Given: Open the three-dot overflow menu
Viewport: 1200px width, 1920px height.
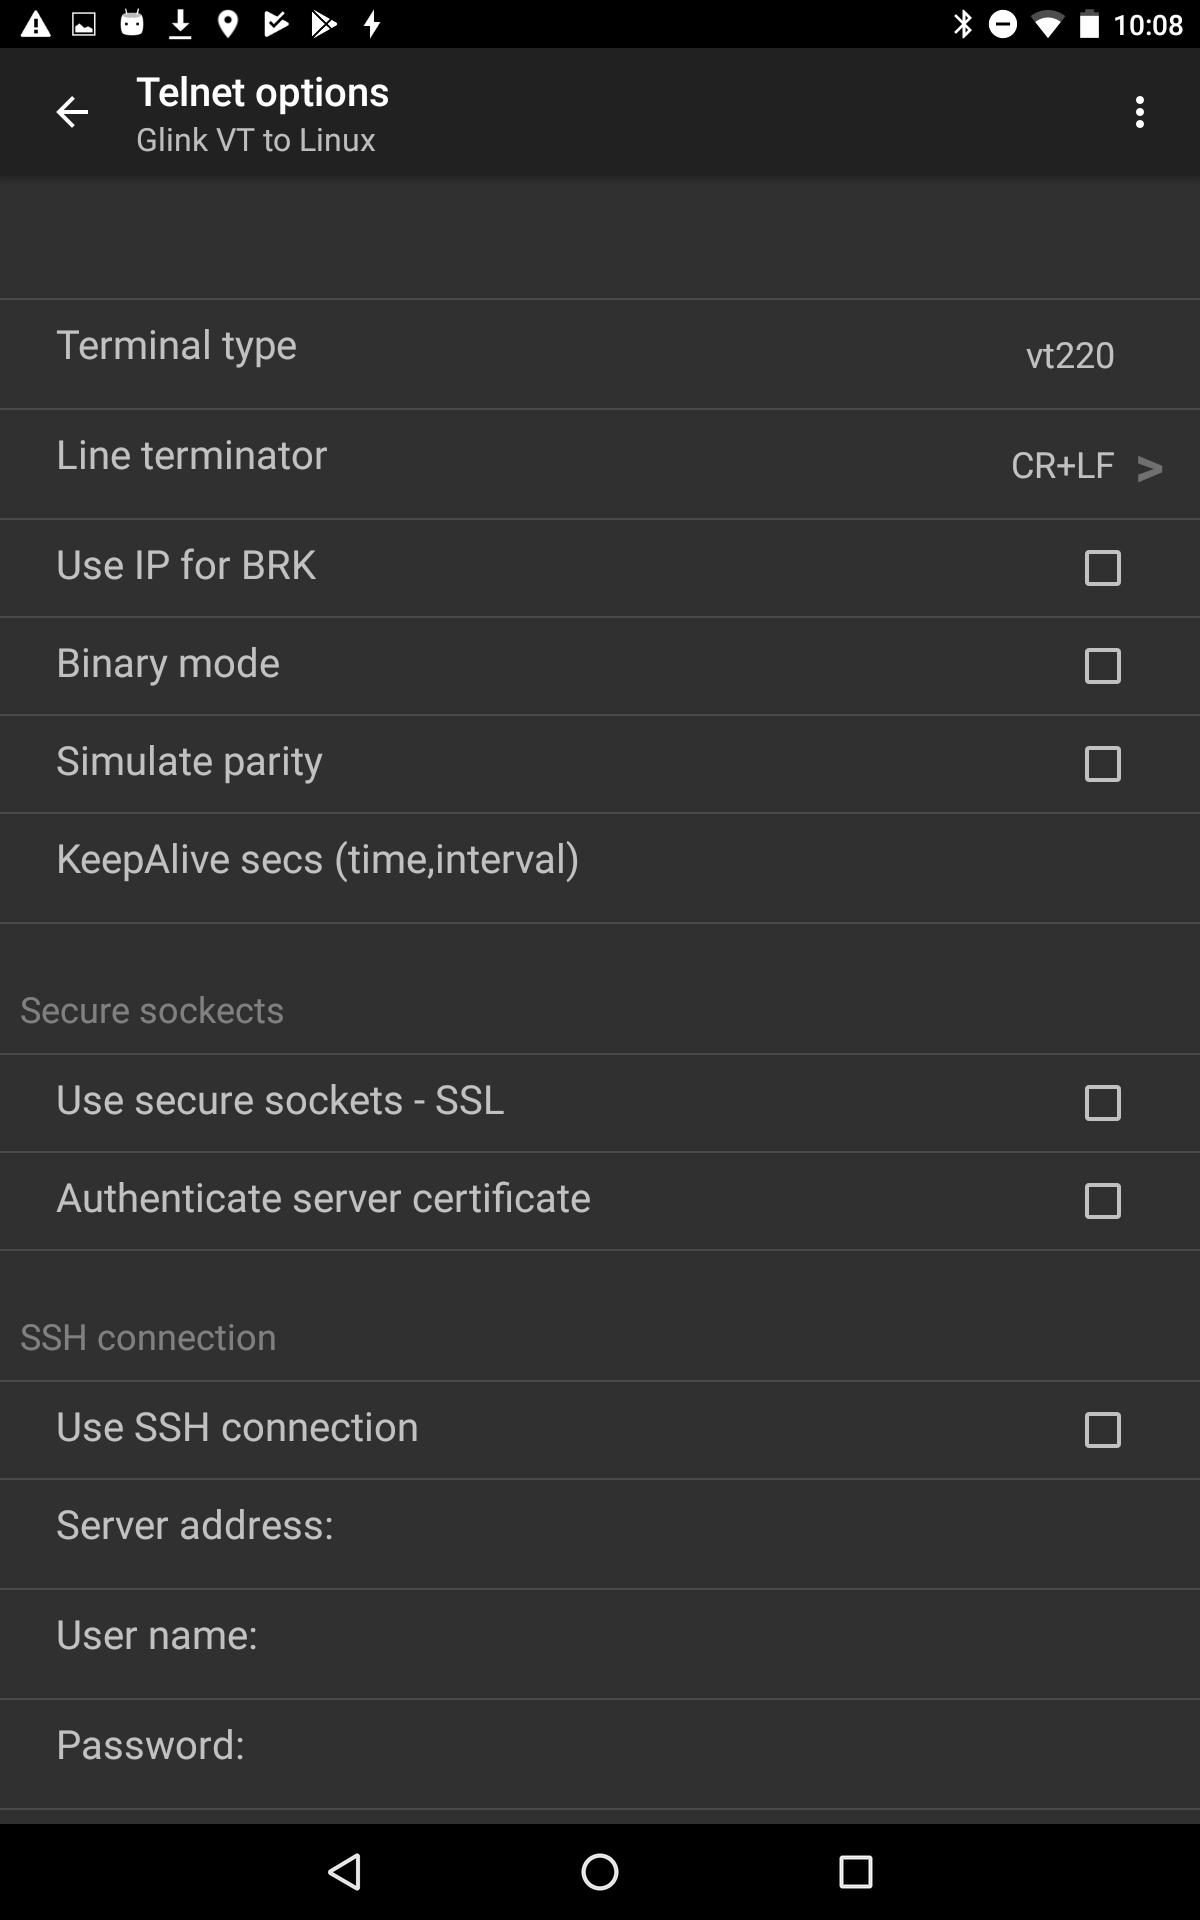Looking at the screenshot, I should coord(1139,112).
